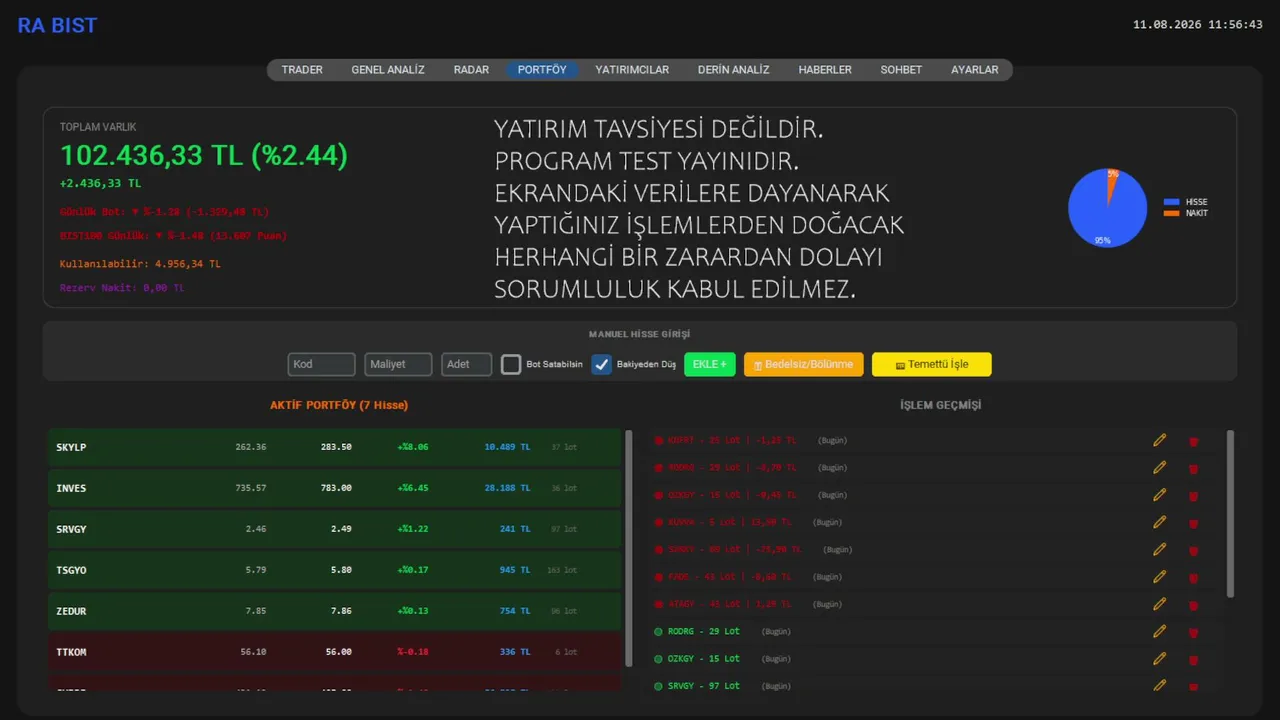Go to the RADAR tab
Viewport: 1280px width, 720px height.
tap(471, 70)
